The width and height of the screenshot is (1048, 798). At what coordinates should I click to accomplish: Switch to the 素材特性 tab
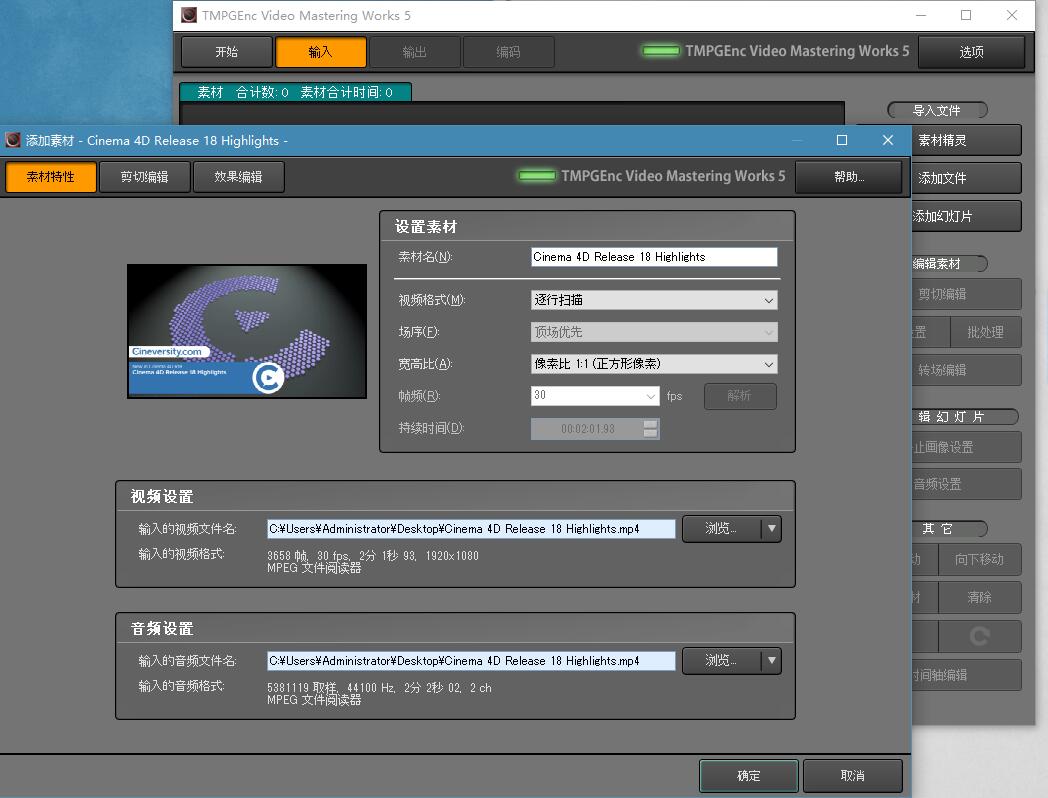[x=51, y=177]
